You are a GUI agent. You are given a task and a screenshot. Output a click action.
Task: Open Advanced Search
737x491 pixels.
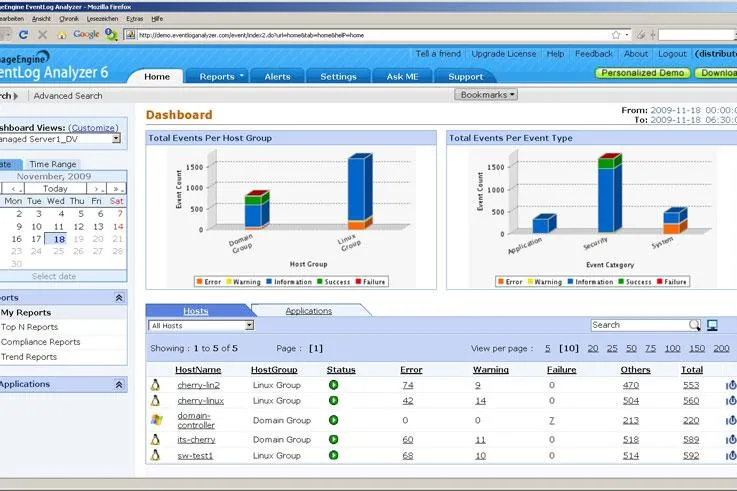pos(68,95)
